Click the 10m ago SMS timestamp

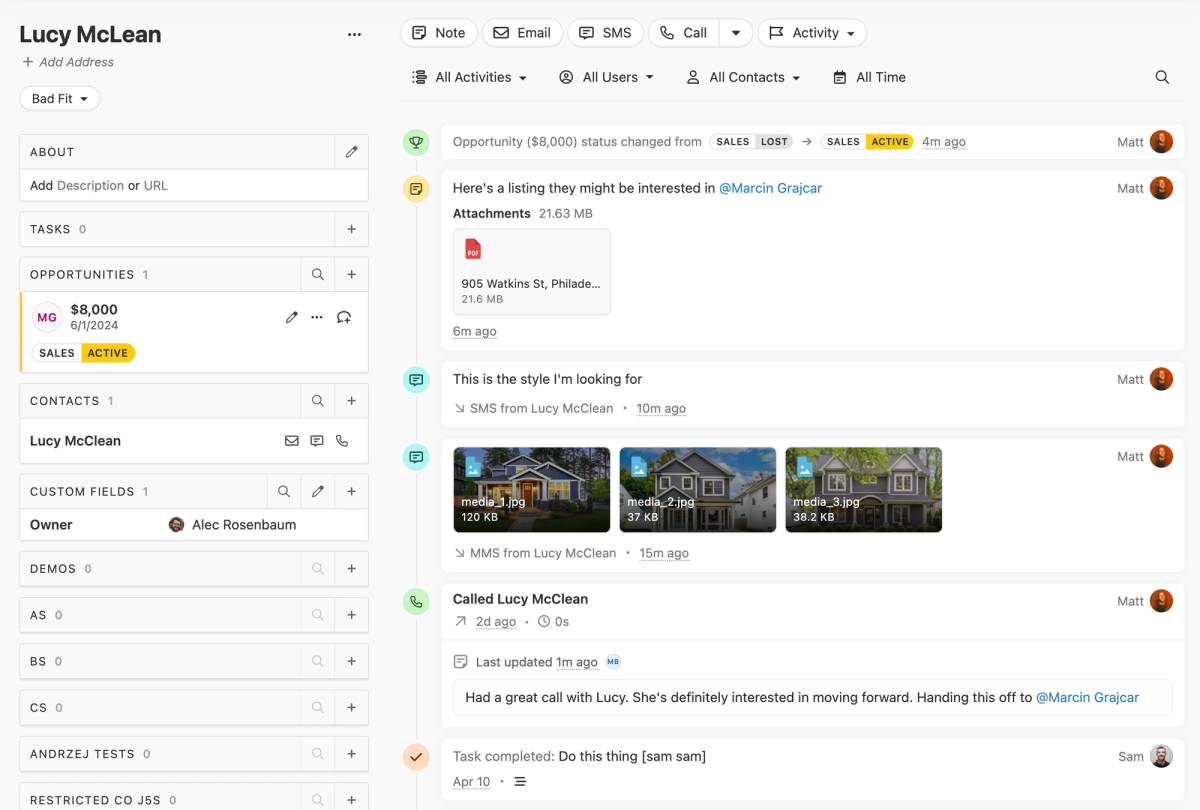(x=661, y=409)
